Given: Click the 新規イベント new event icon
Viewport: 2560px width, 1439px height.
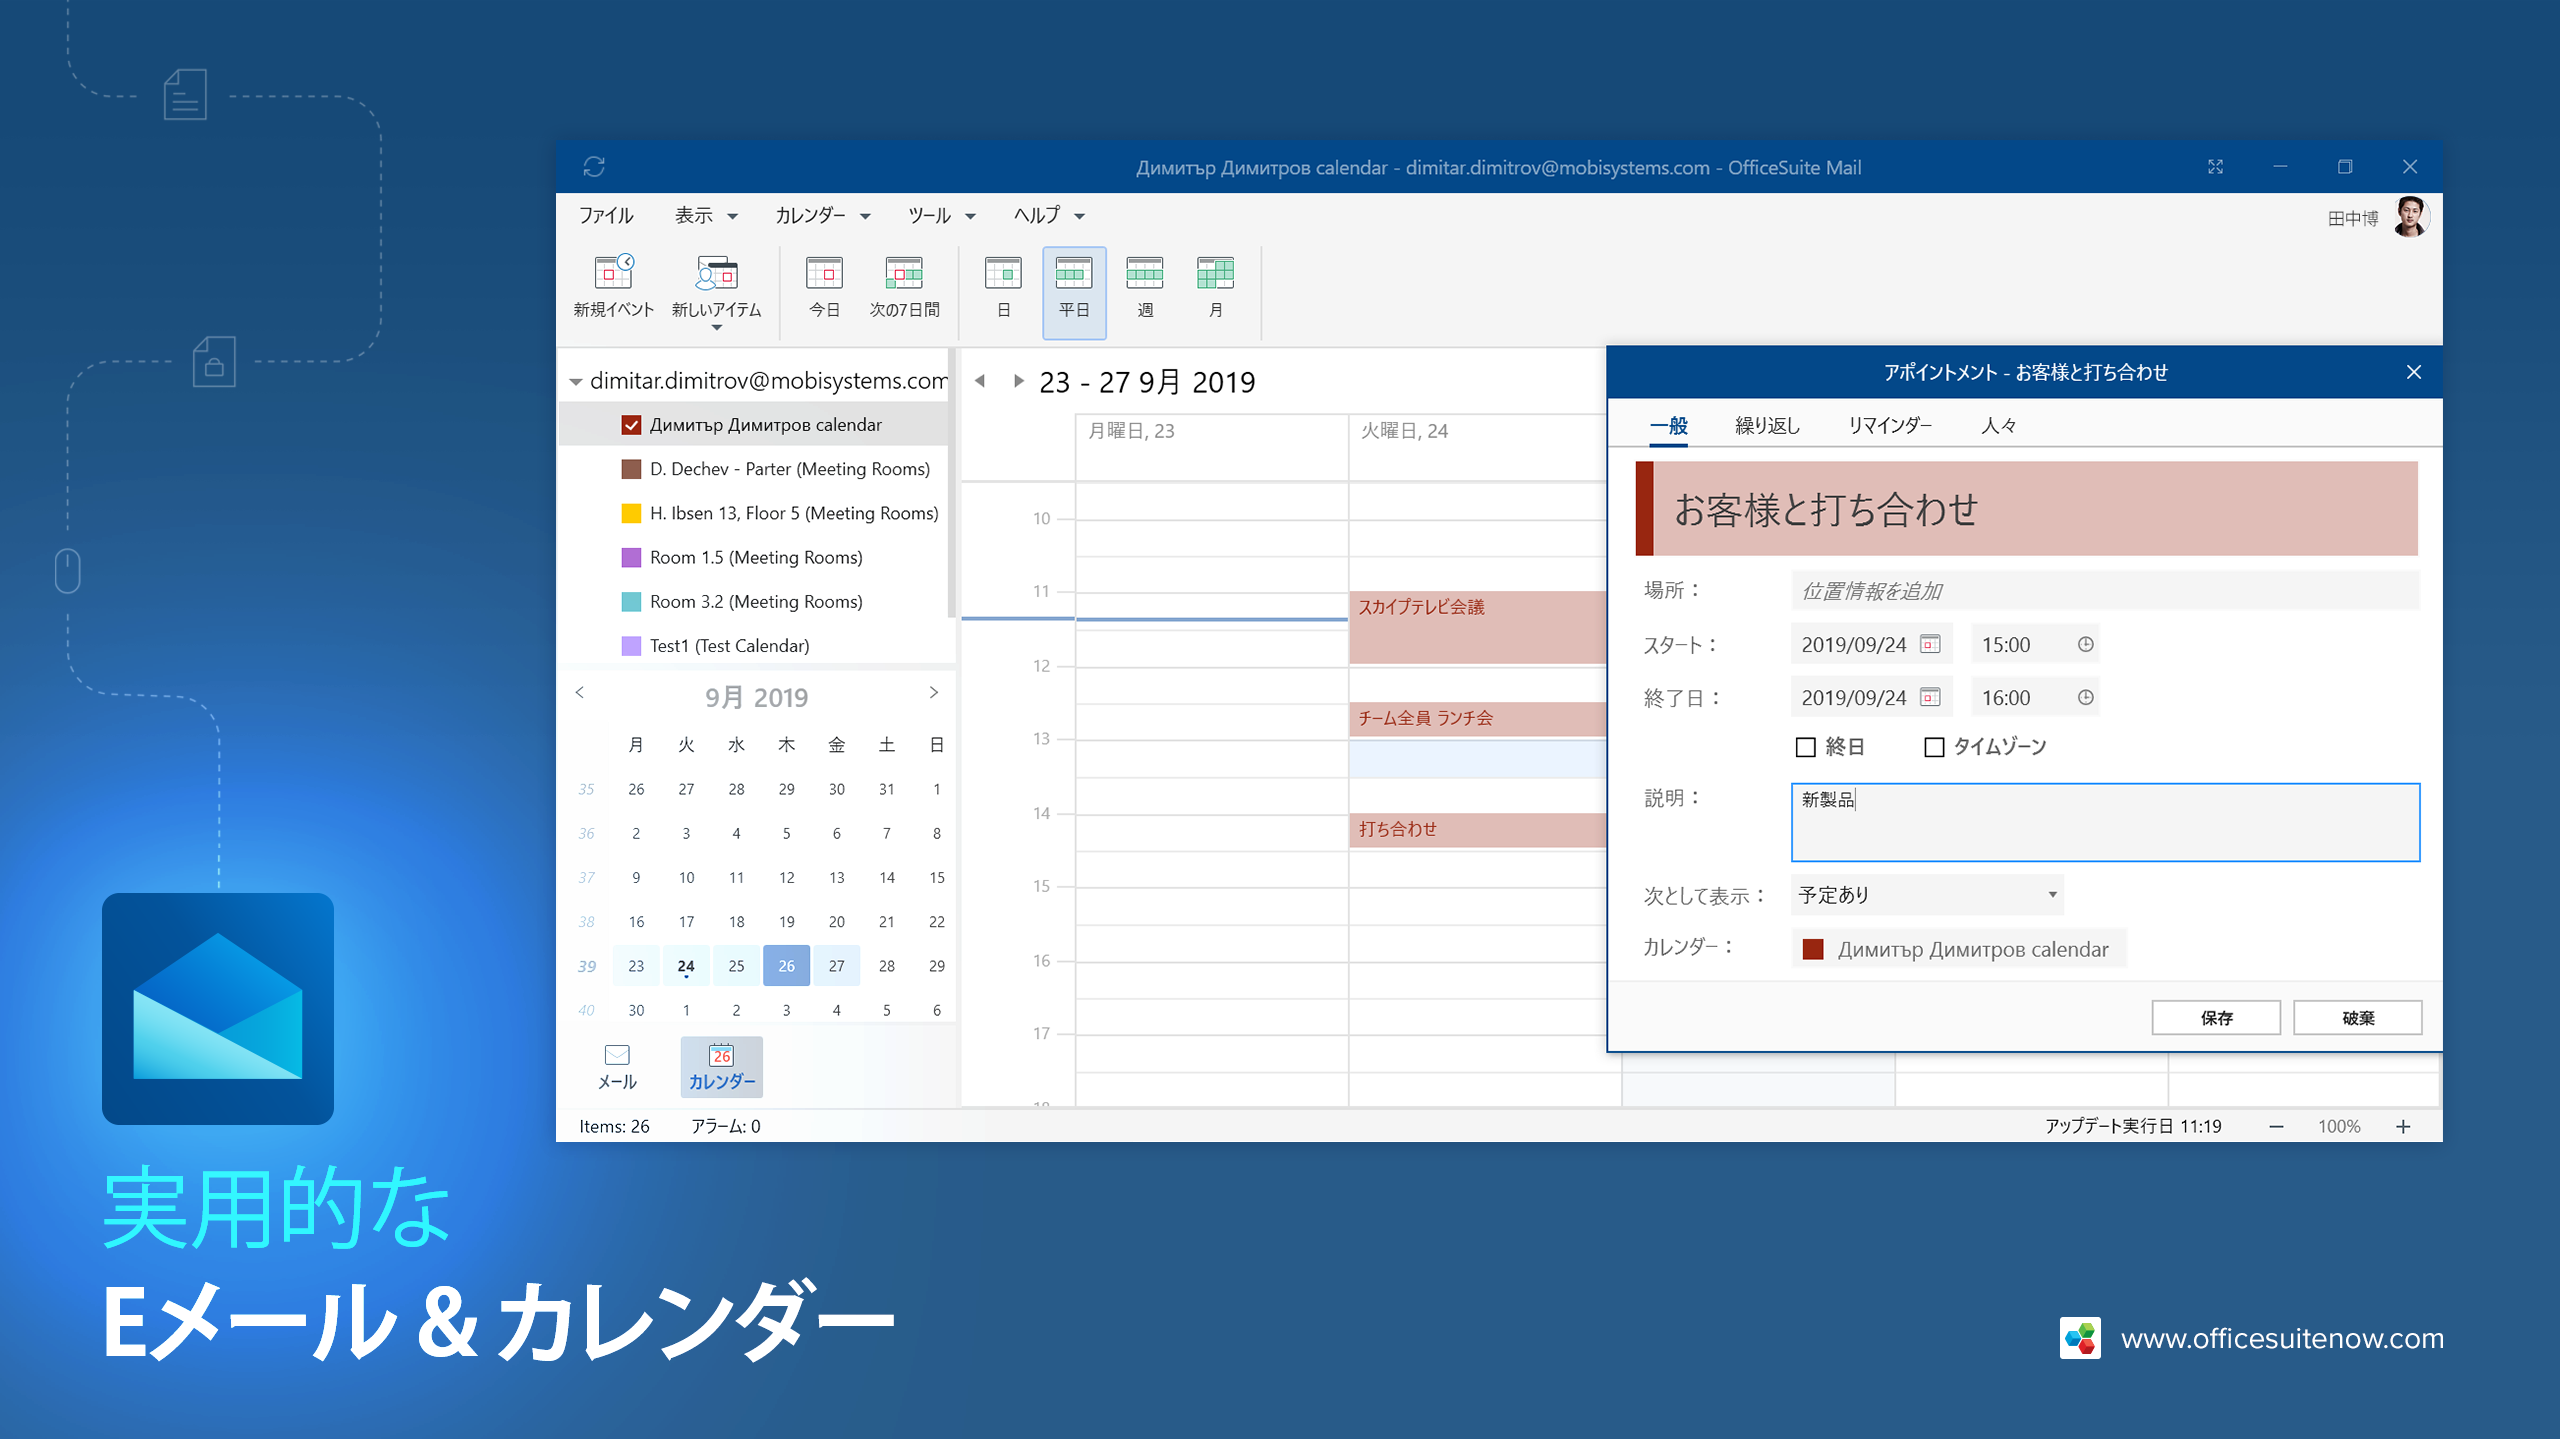Looking at the screenshot, I should [613, 273].
